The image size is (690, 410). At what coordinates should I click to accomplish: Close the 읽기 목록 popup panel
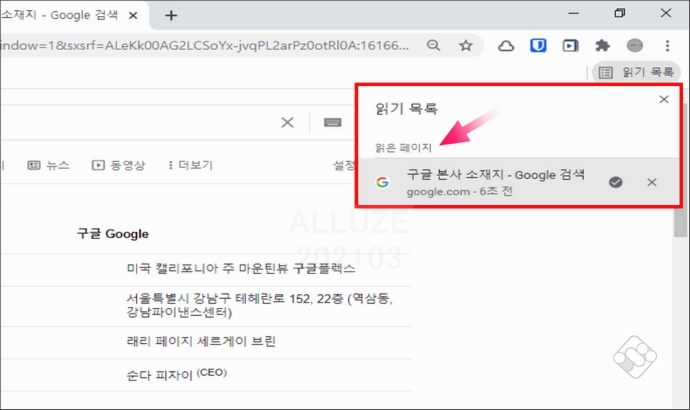(664, 99)
